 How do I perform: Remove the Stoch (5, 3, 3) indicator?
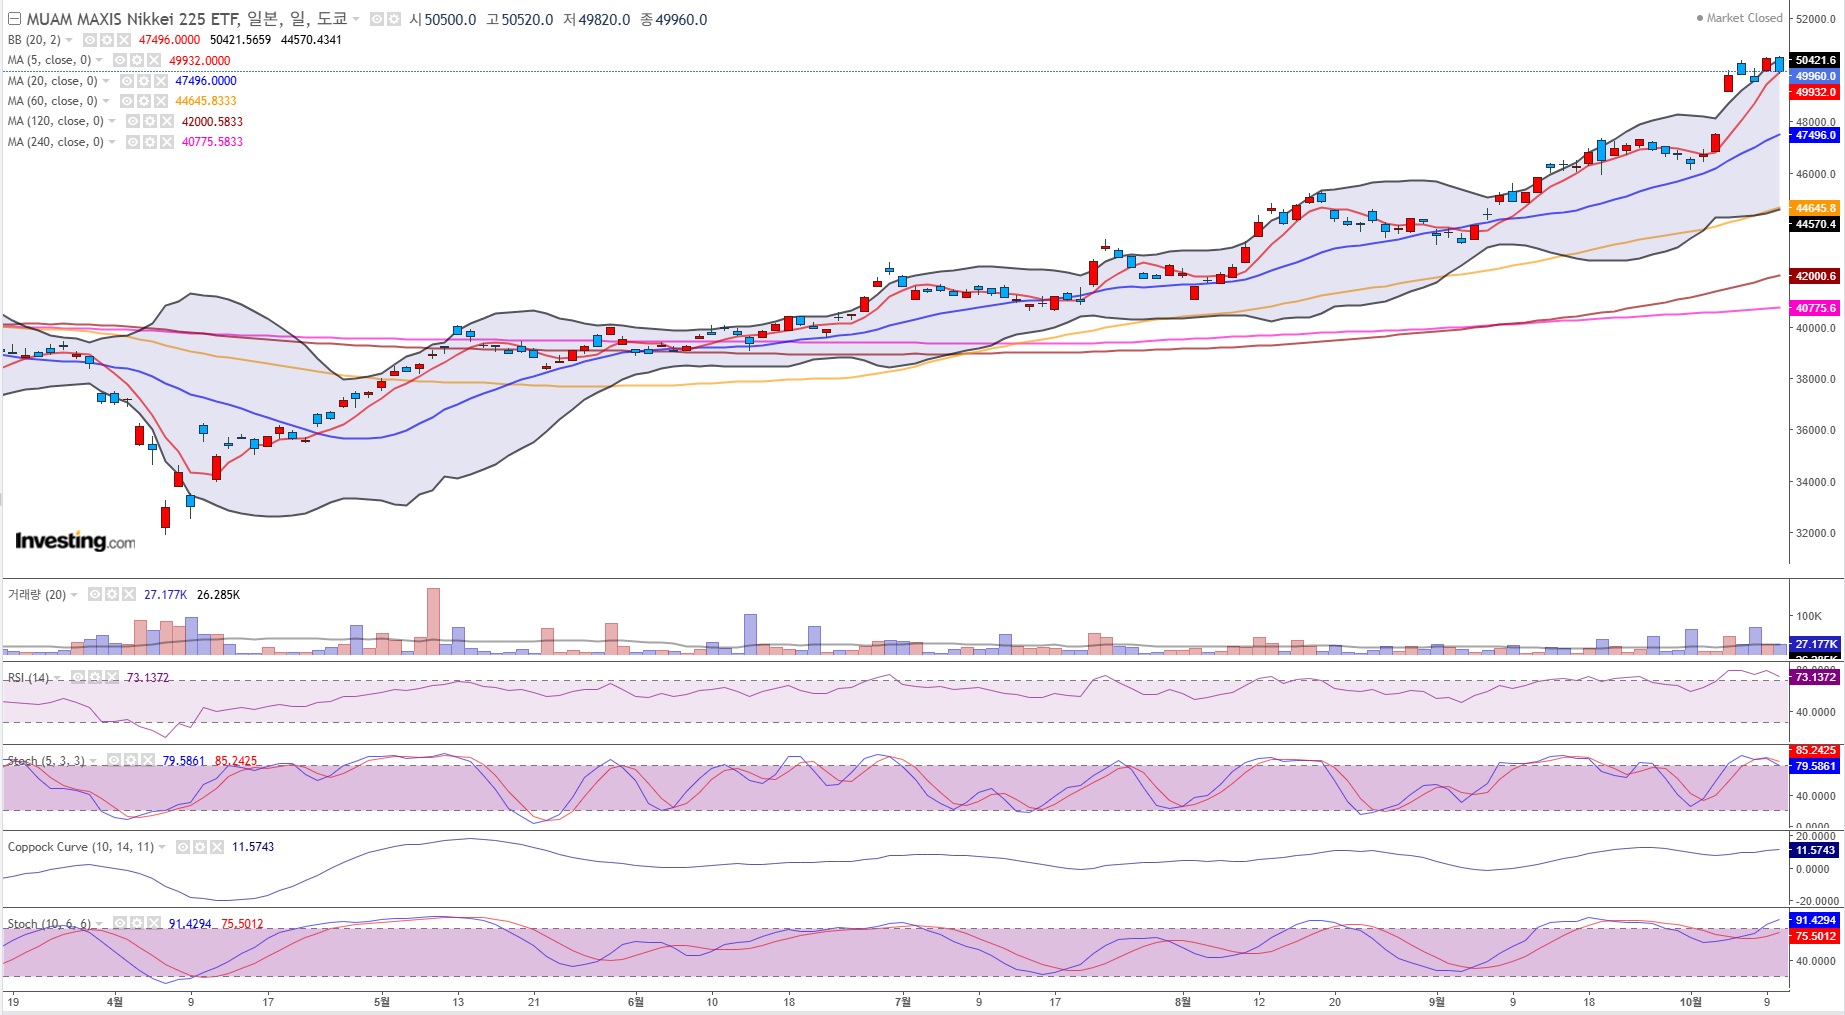click(x=147, y=760)
